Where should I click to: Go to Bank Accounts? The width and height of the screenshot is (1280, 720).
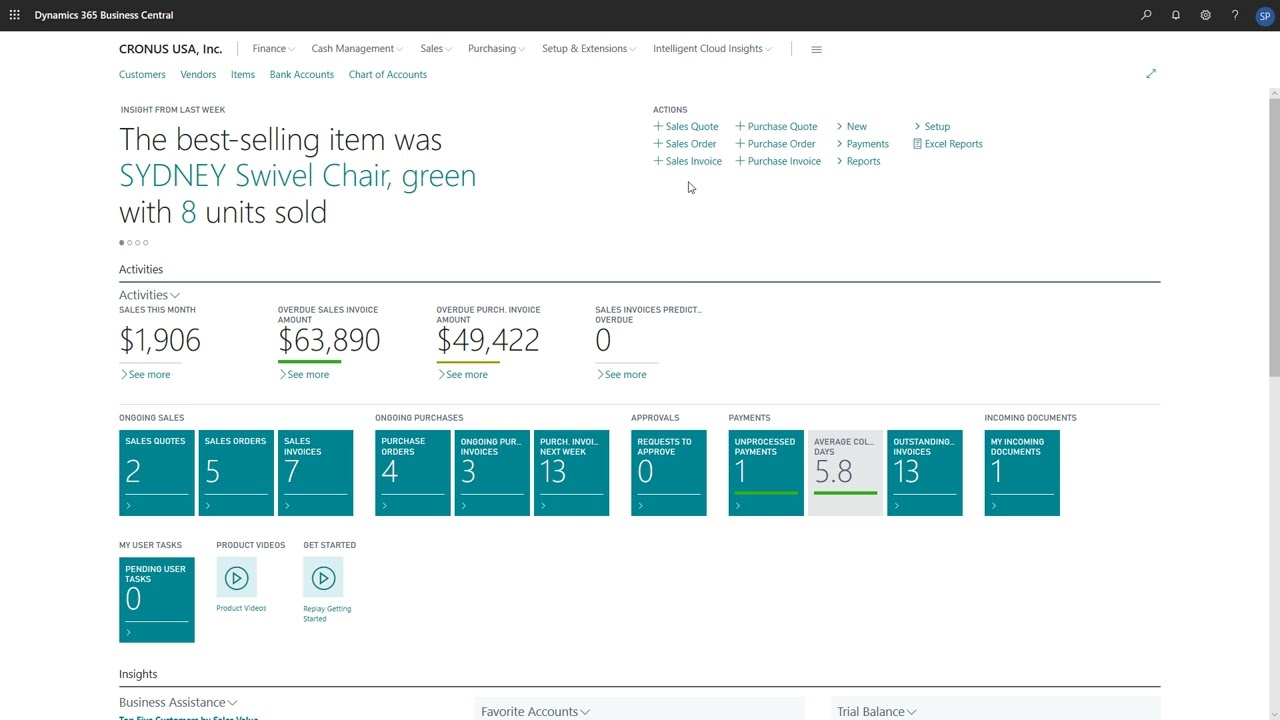[302, 75]
